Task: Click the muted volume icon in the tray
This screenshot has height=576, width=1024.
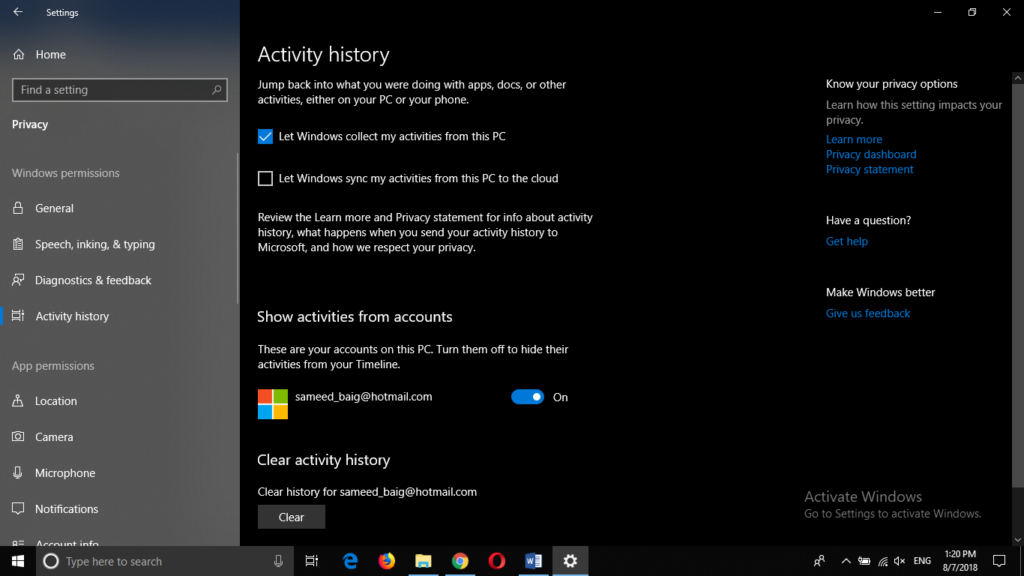Action: click(899, 561)
